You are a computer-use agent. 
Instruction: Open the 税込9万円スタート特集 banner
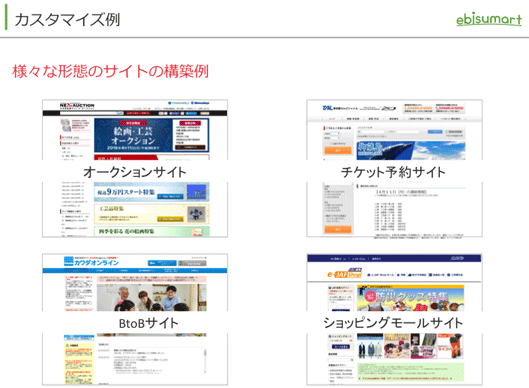click(151, 192)
